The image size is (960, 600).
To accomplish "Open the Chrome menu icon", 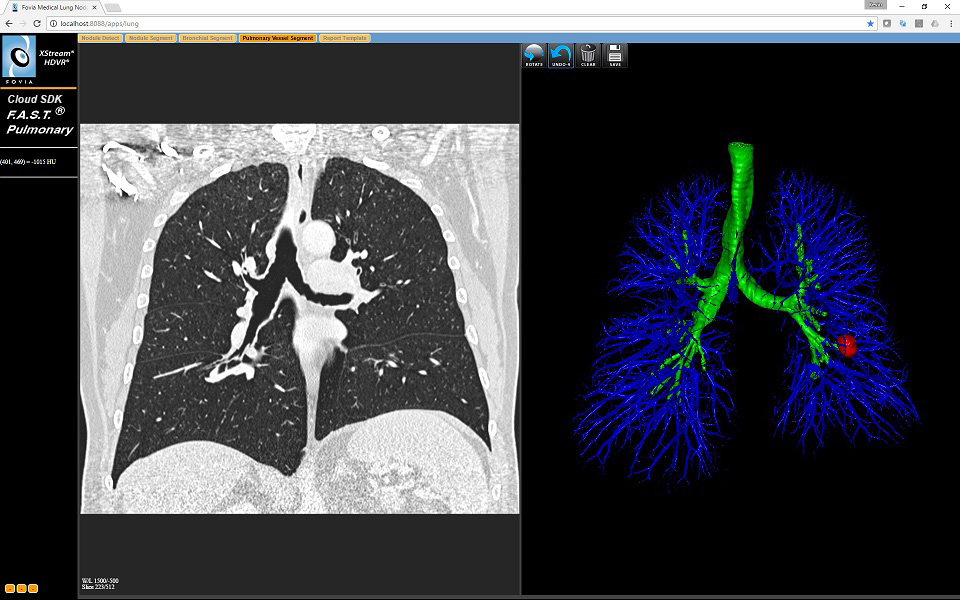I will (x=950, y=22).
